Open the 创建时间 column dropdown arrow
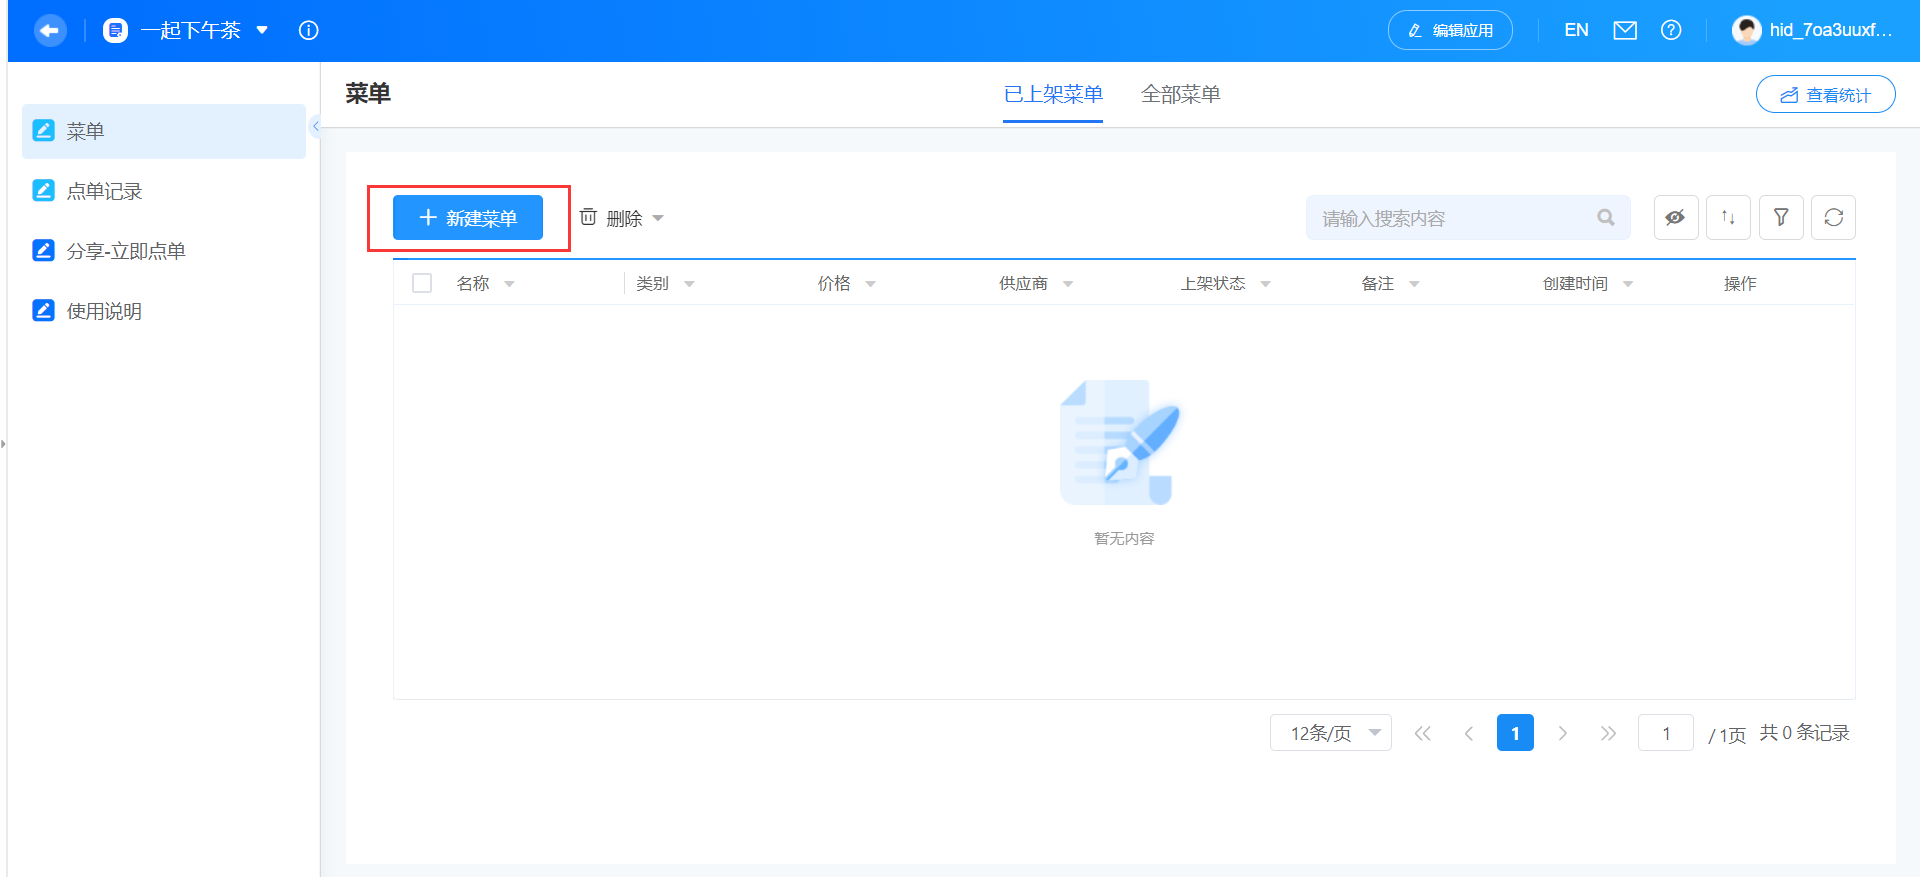This screenshot has width=1920, height=877. pos(1628,284)
